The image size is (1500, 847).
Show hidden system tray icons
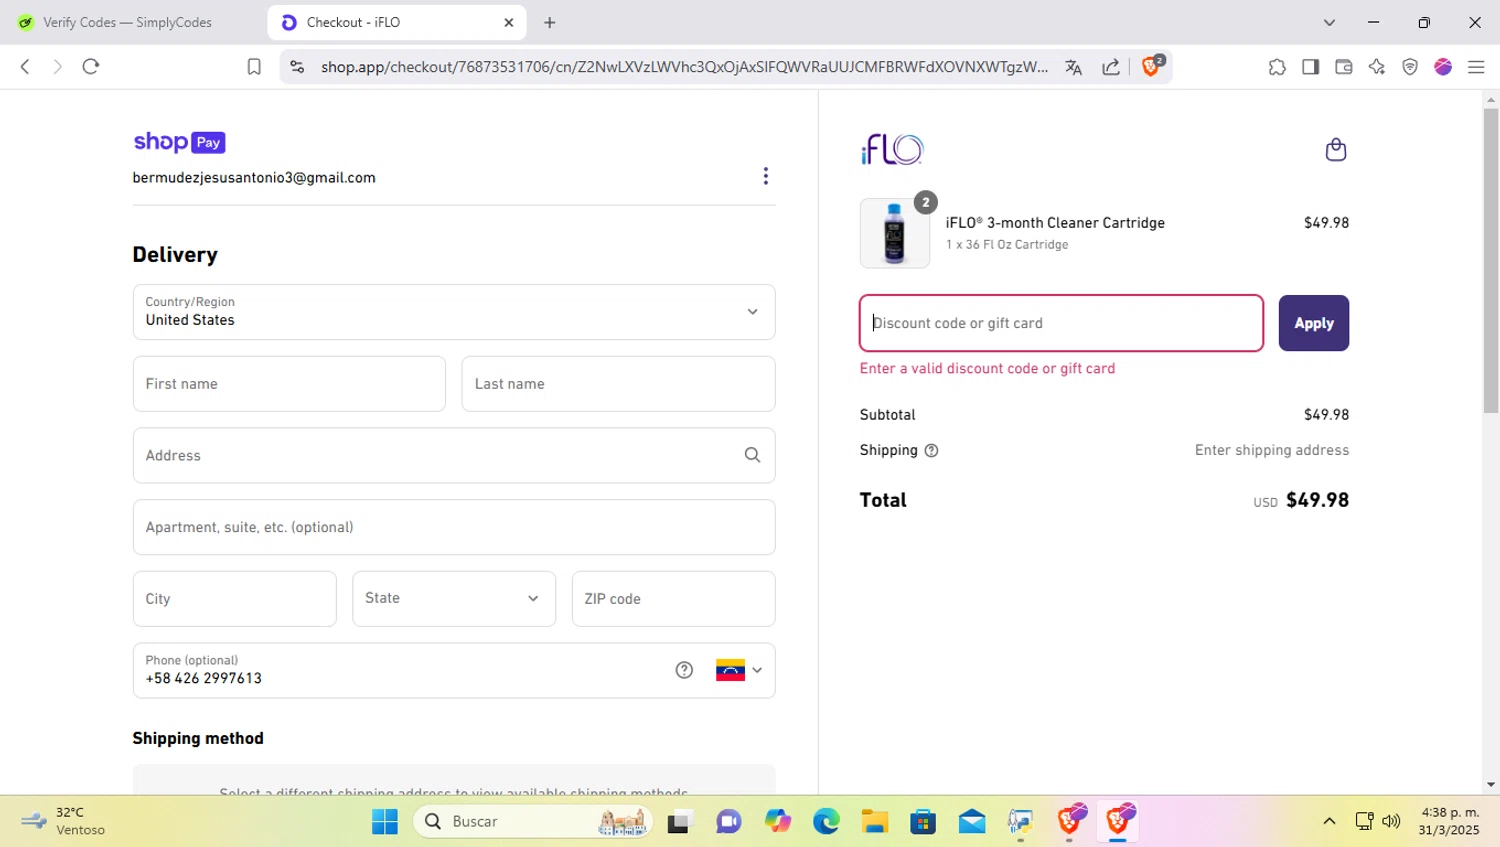[1329, 821]
